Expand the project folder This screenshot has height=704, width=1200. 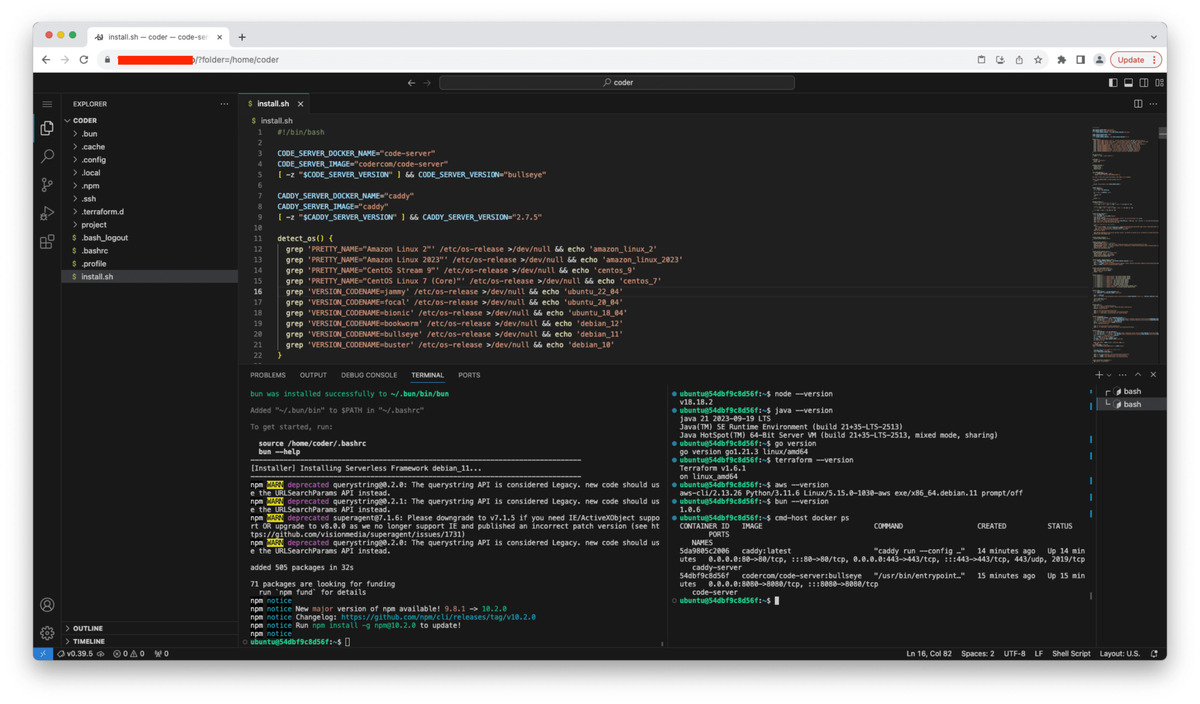[150, 224]
